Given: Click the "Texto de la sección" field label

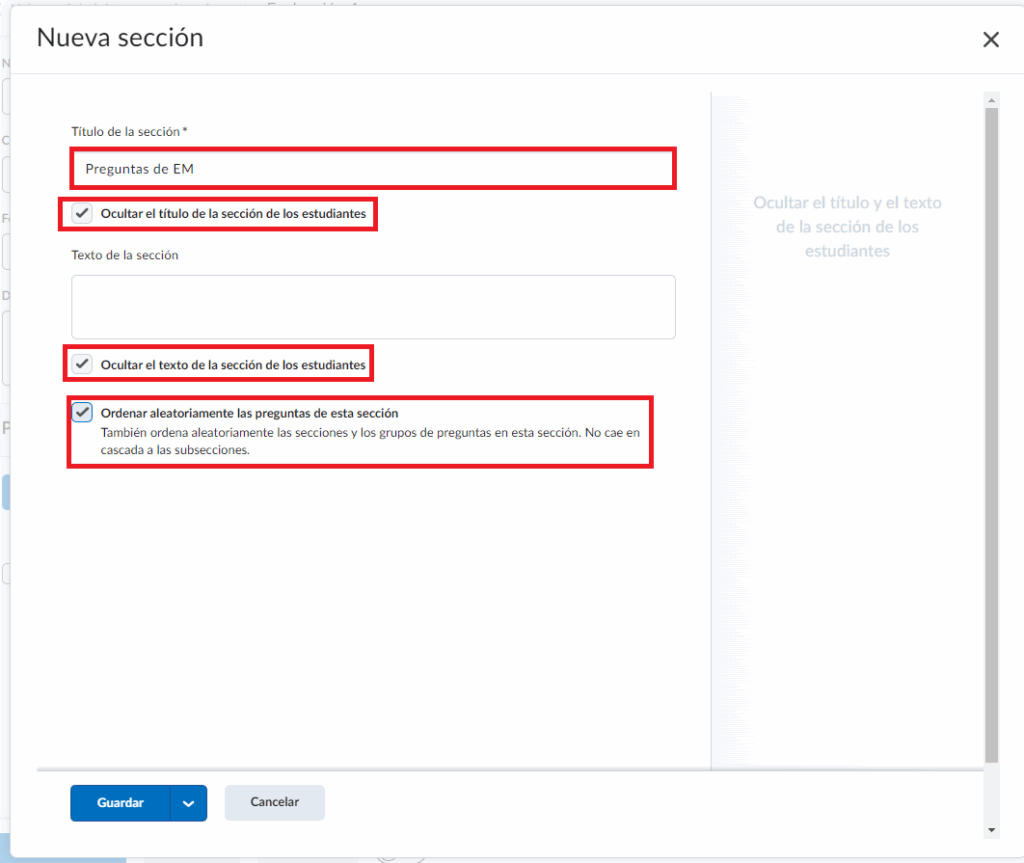Looking at the screenshot, I should pyautogui.click(x=125, y=255).
